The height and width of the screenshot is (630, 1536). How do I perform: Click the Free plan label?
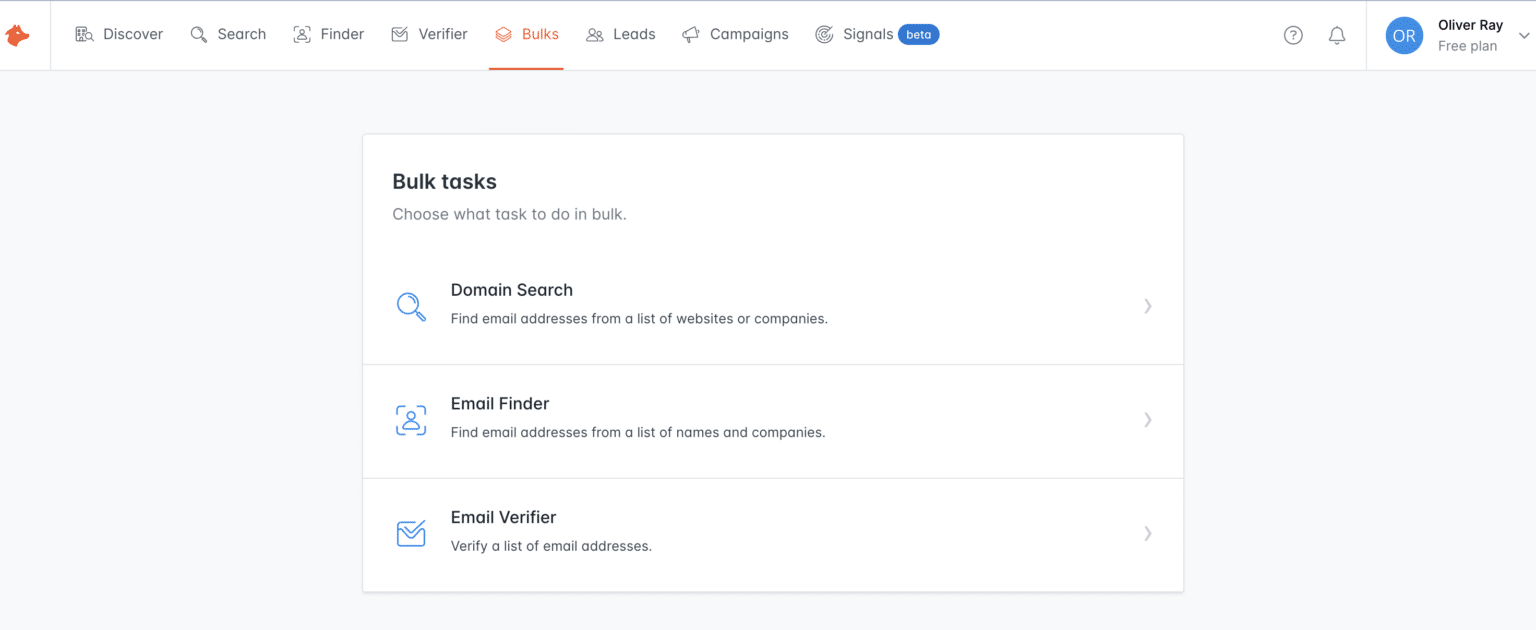1467,46
